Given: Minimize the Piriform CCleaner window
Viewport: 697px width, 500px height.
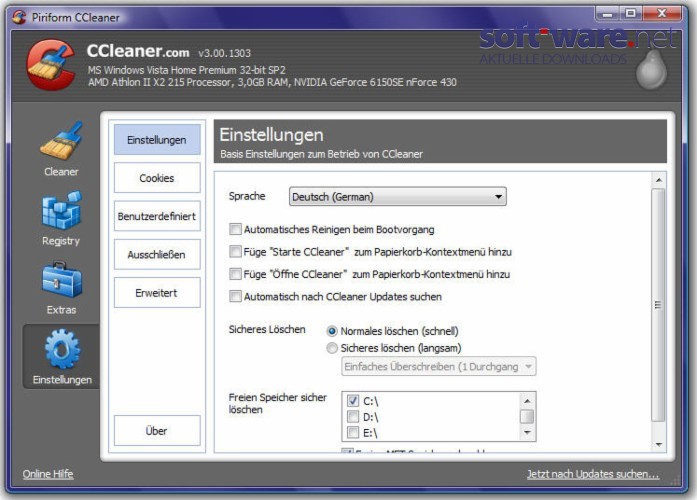Looking at the screenshot, I should click(608, 14).
